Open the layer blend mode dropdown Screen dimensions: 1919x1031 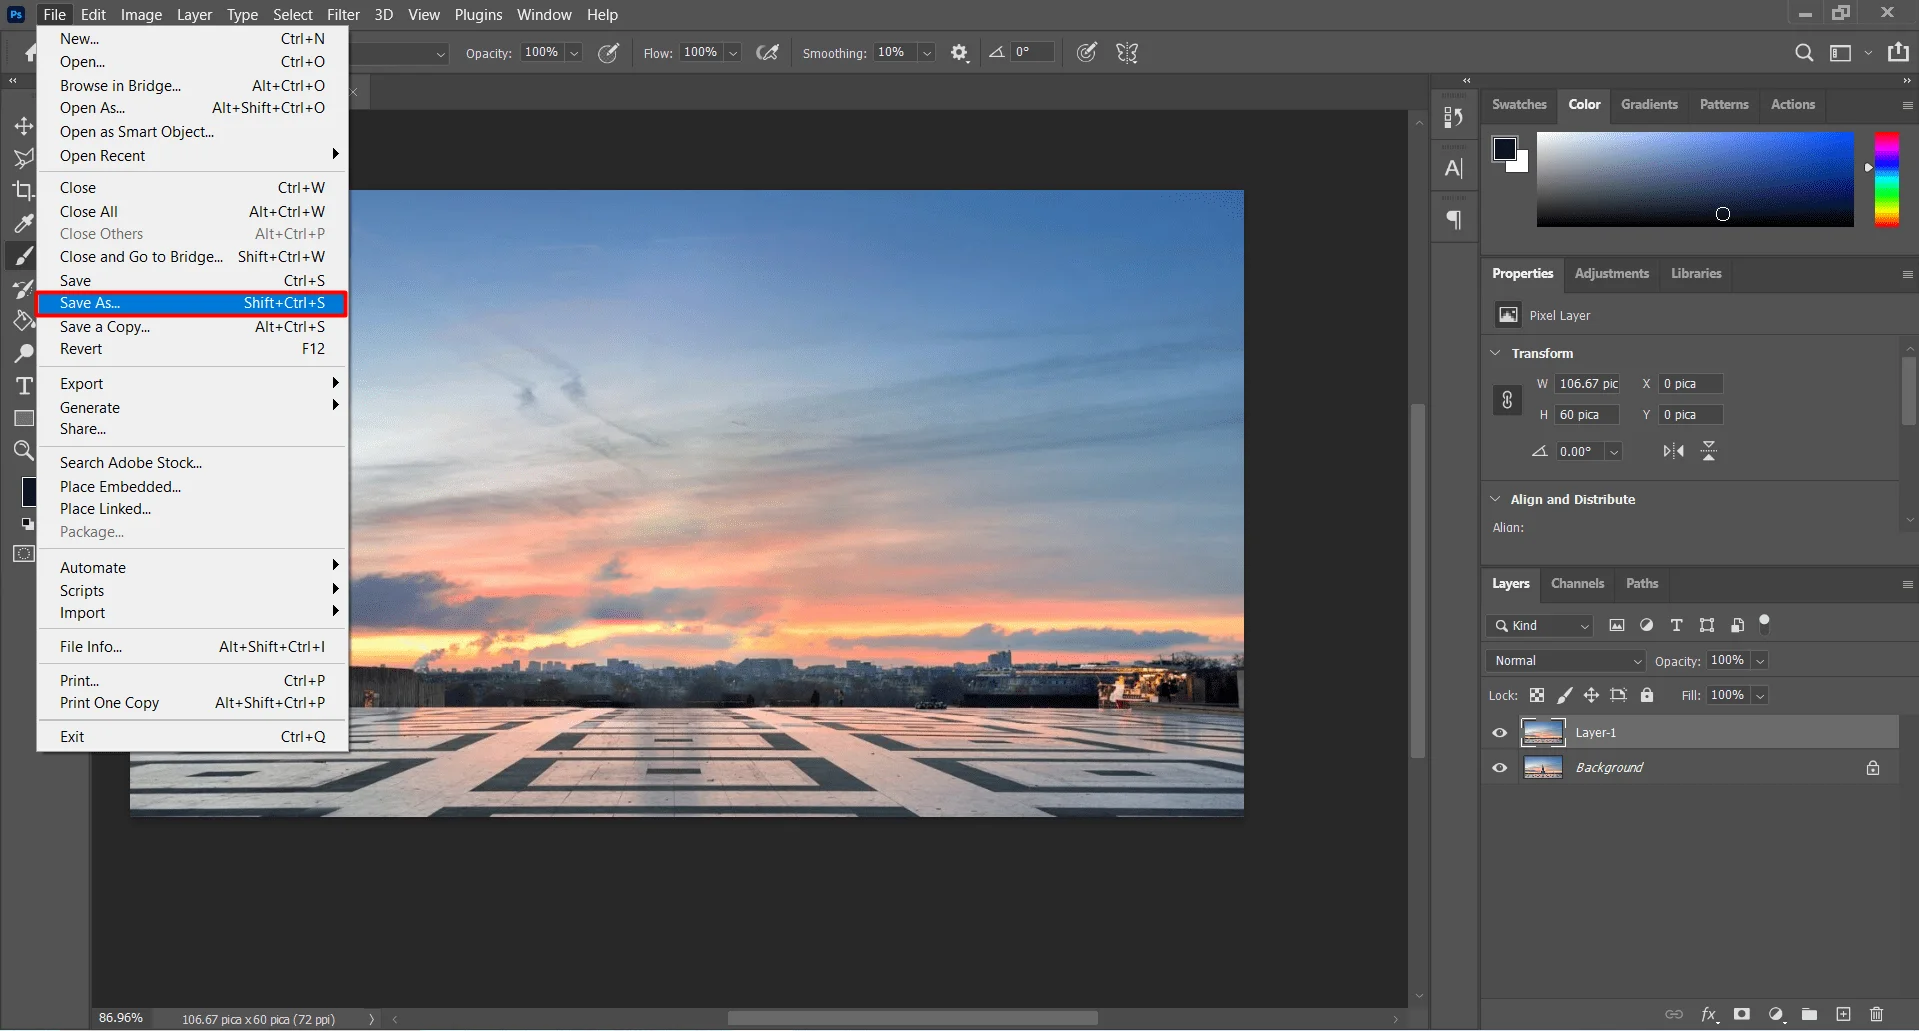point(1565,661)
